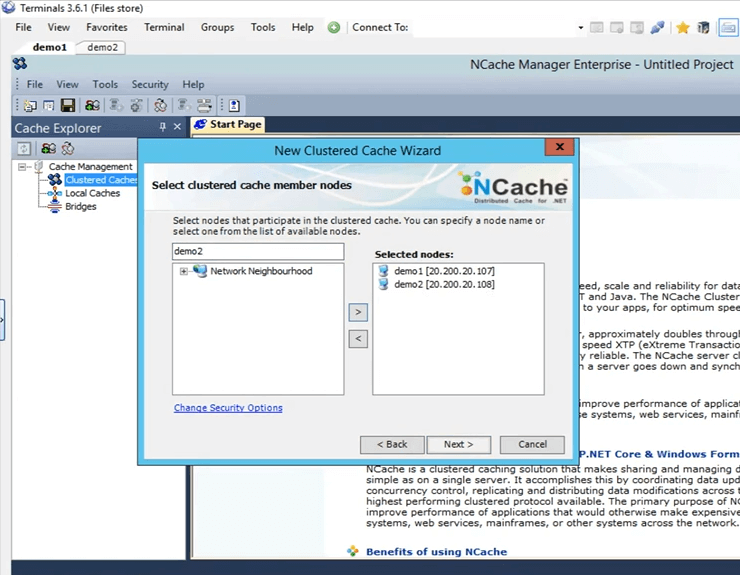
Task: Click the demo1 server icon in Selected nodes
Action: 383,271
